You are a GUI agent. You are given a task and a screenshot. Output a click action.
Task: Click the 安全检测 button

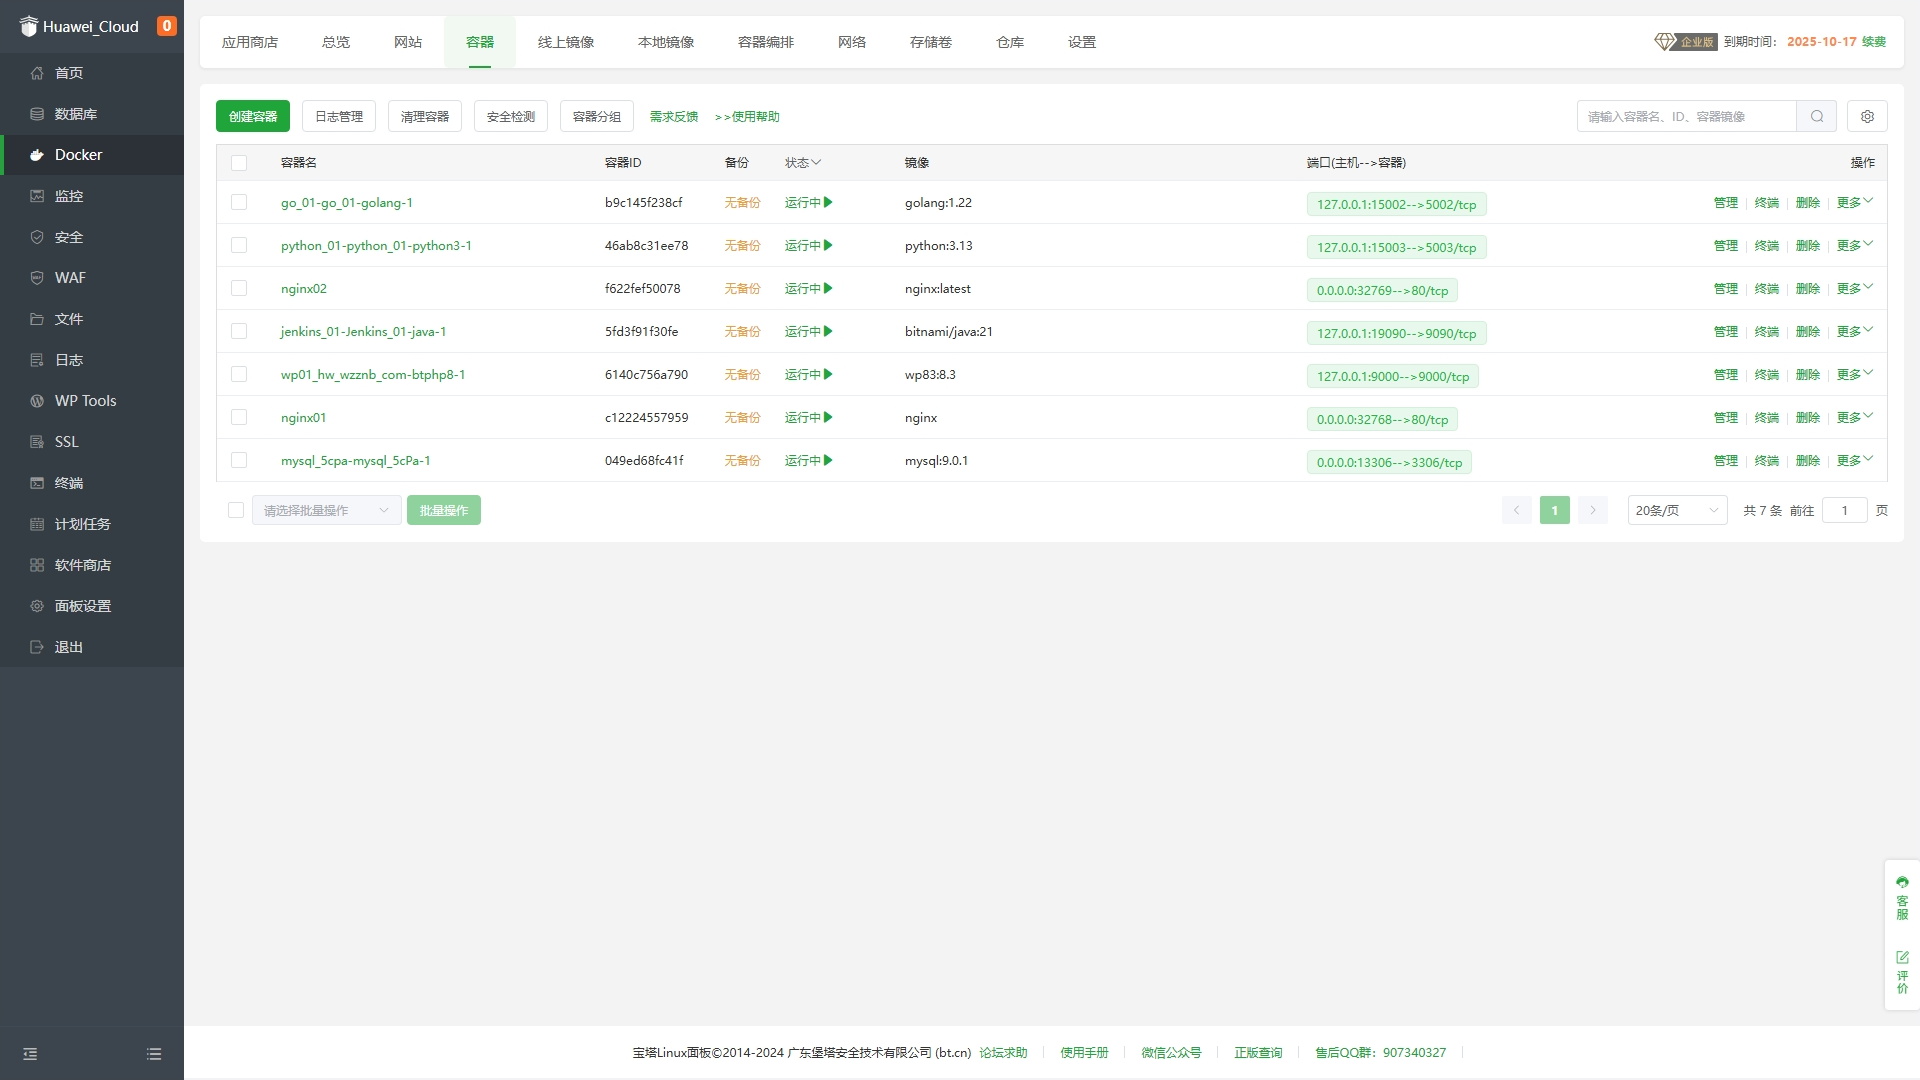tap(511, 116)
